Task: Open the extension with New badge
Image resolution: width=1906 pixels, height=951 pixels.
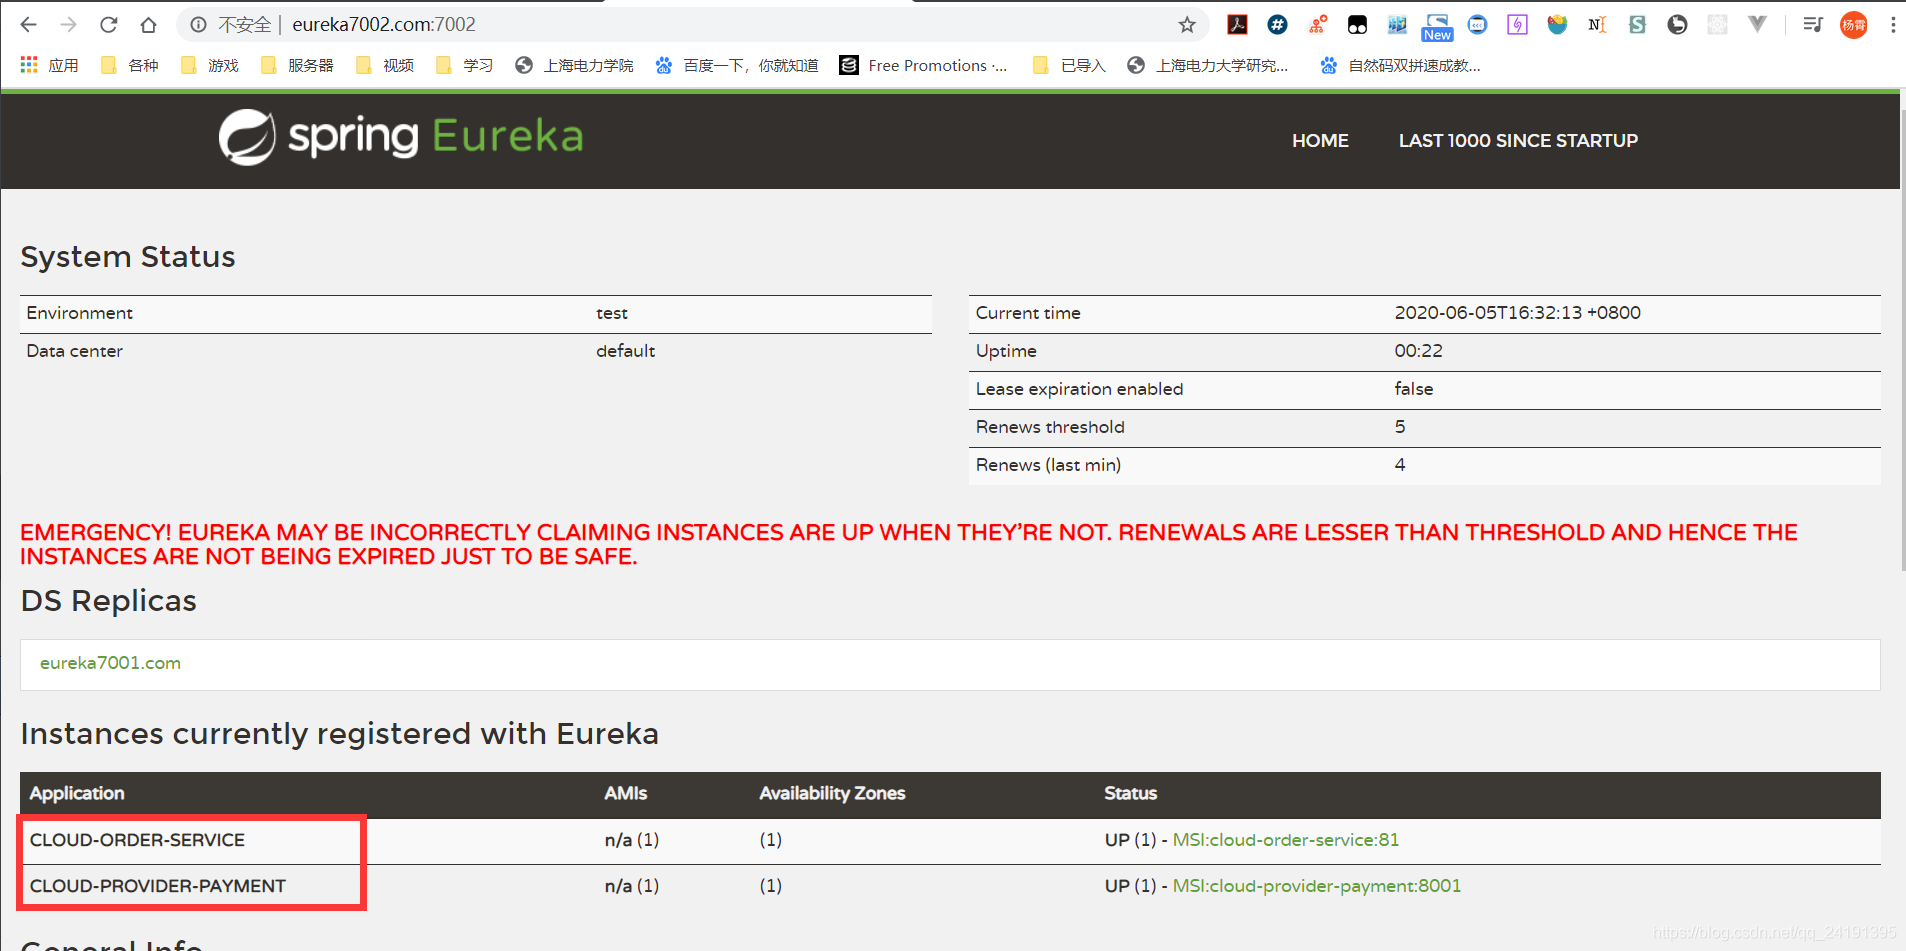Action: [x=1437, y=27]
